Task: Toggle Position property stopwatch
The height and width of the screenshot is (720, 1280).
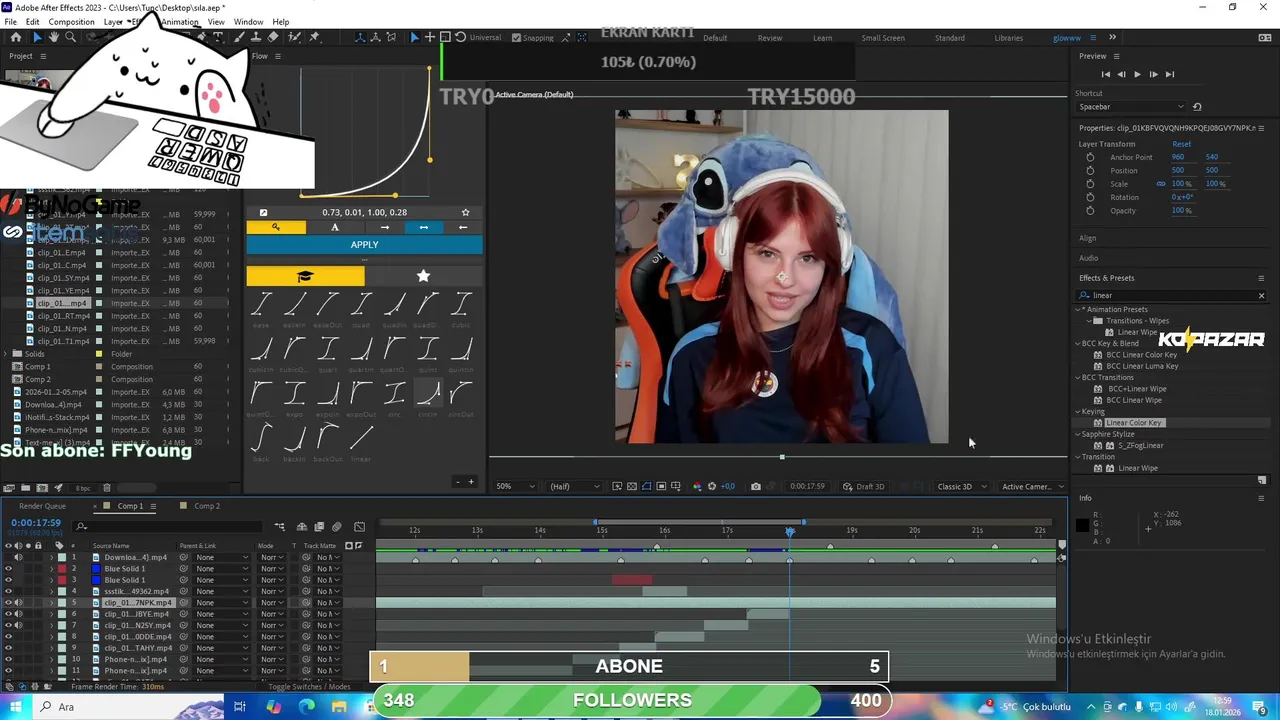Action: (1090, 171)
